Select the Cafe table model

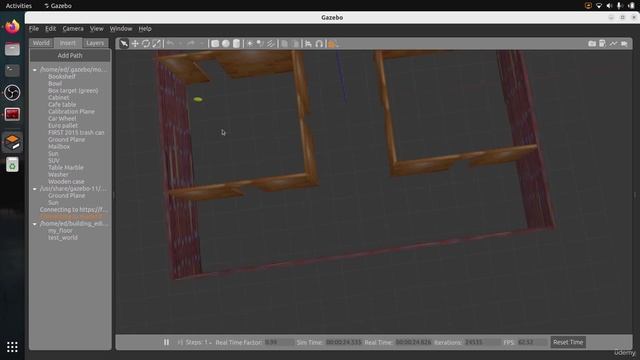[x=62, y=104]
